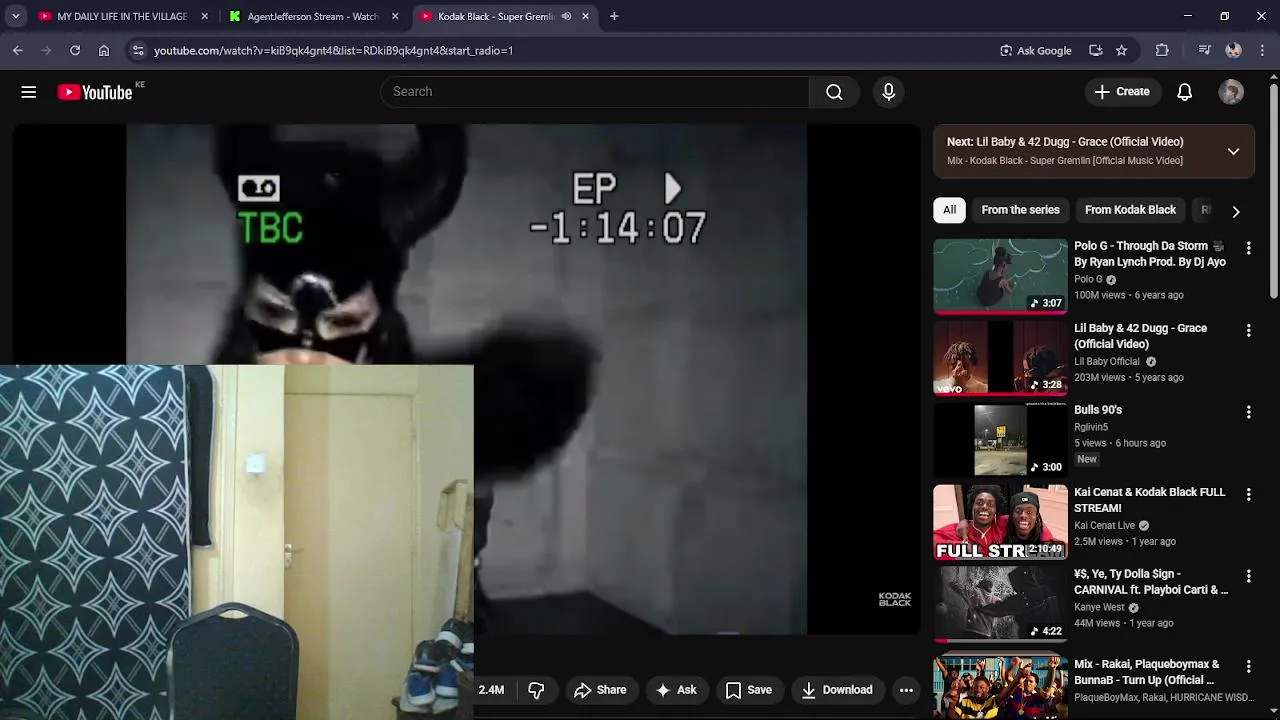Open Lil Baby Grace video thumbnail

coord(1000,358)
